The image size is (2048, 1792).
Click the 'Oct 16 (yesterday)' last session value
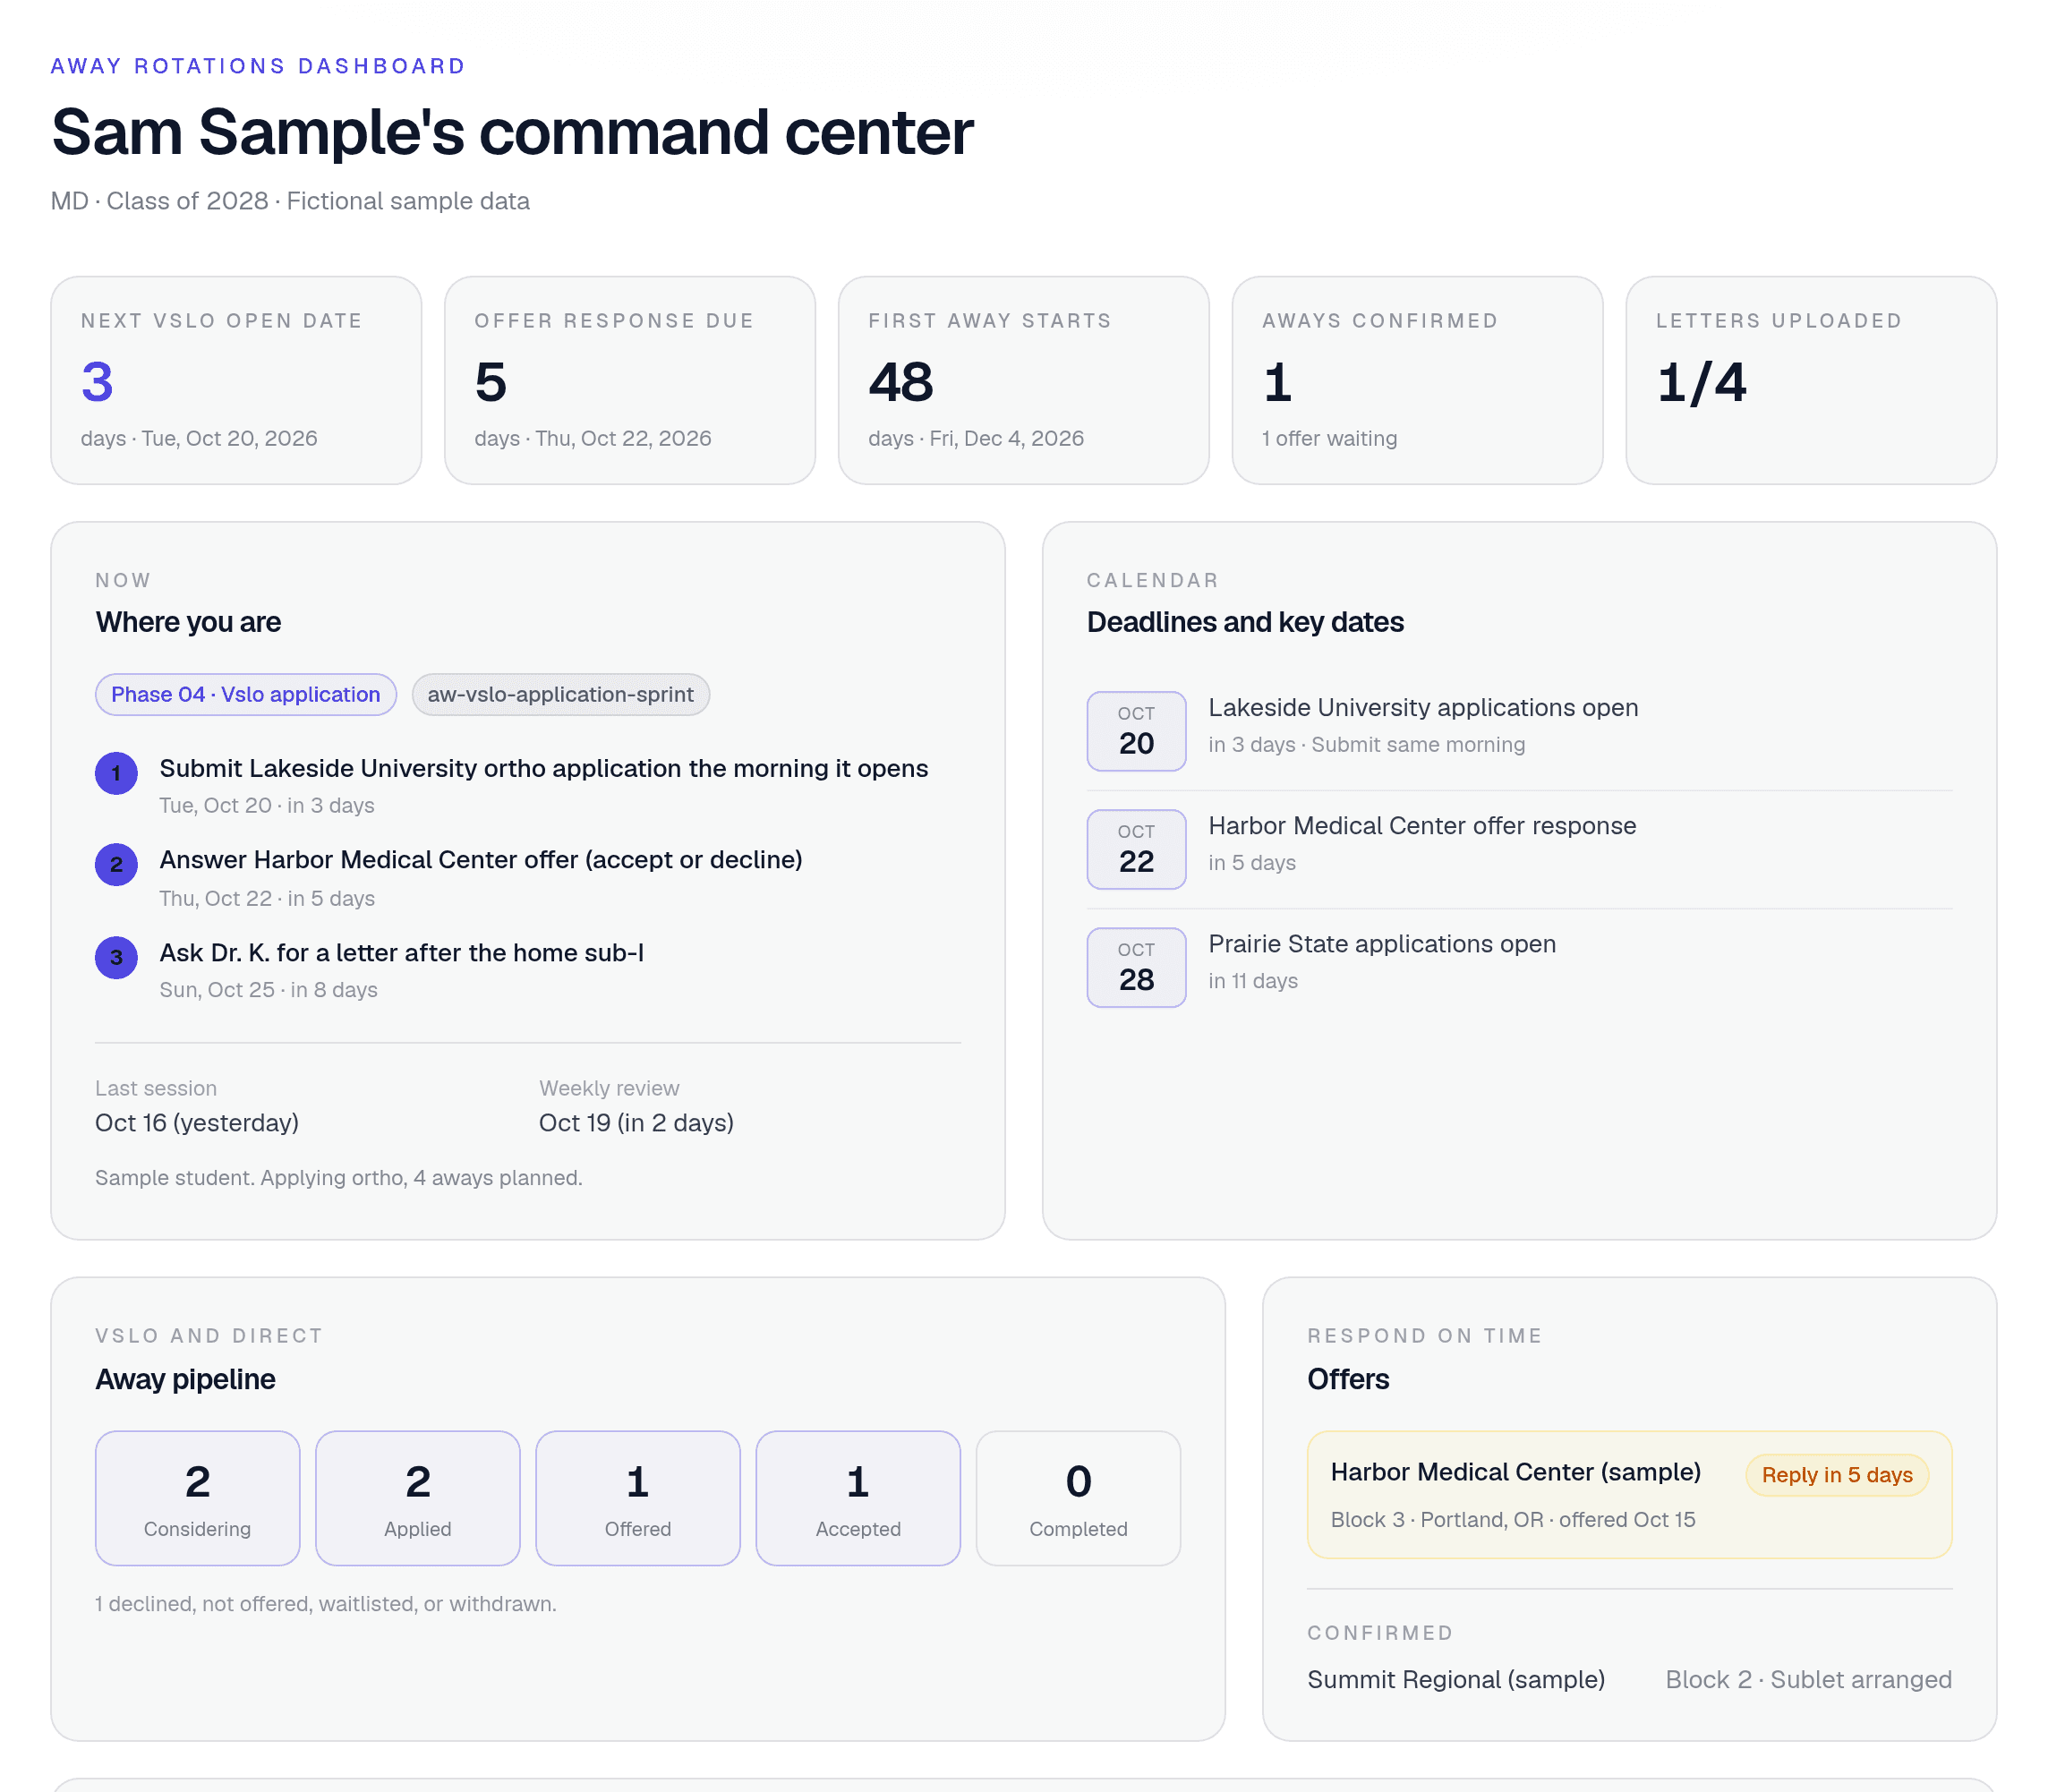point(197,1123)
